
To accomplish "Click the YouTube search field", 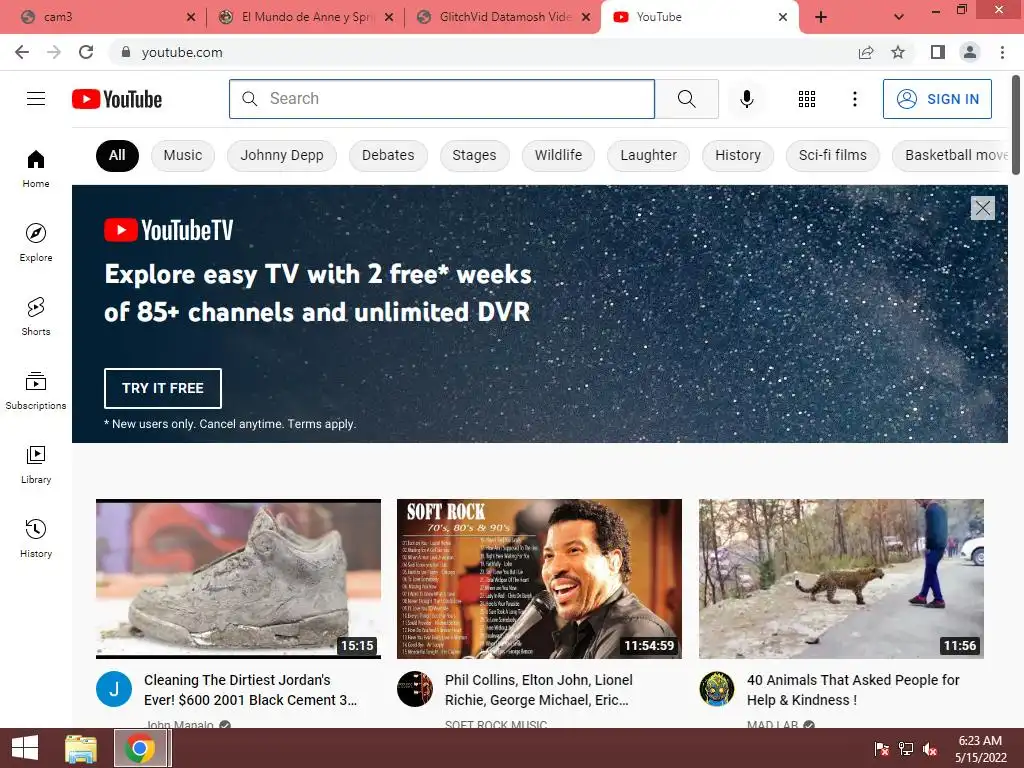I will [442, 99].
